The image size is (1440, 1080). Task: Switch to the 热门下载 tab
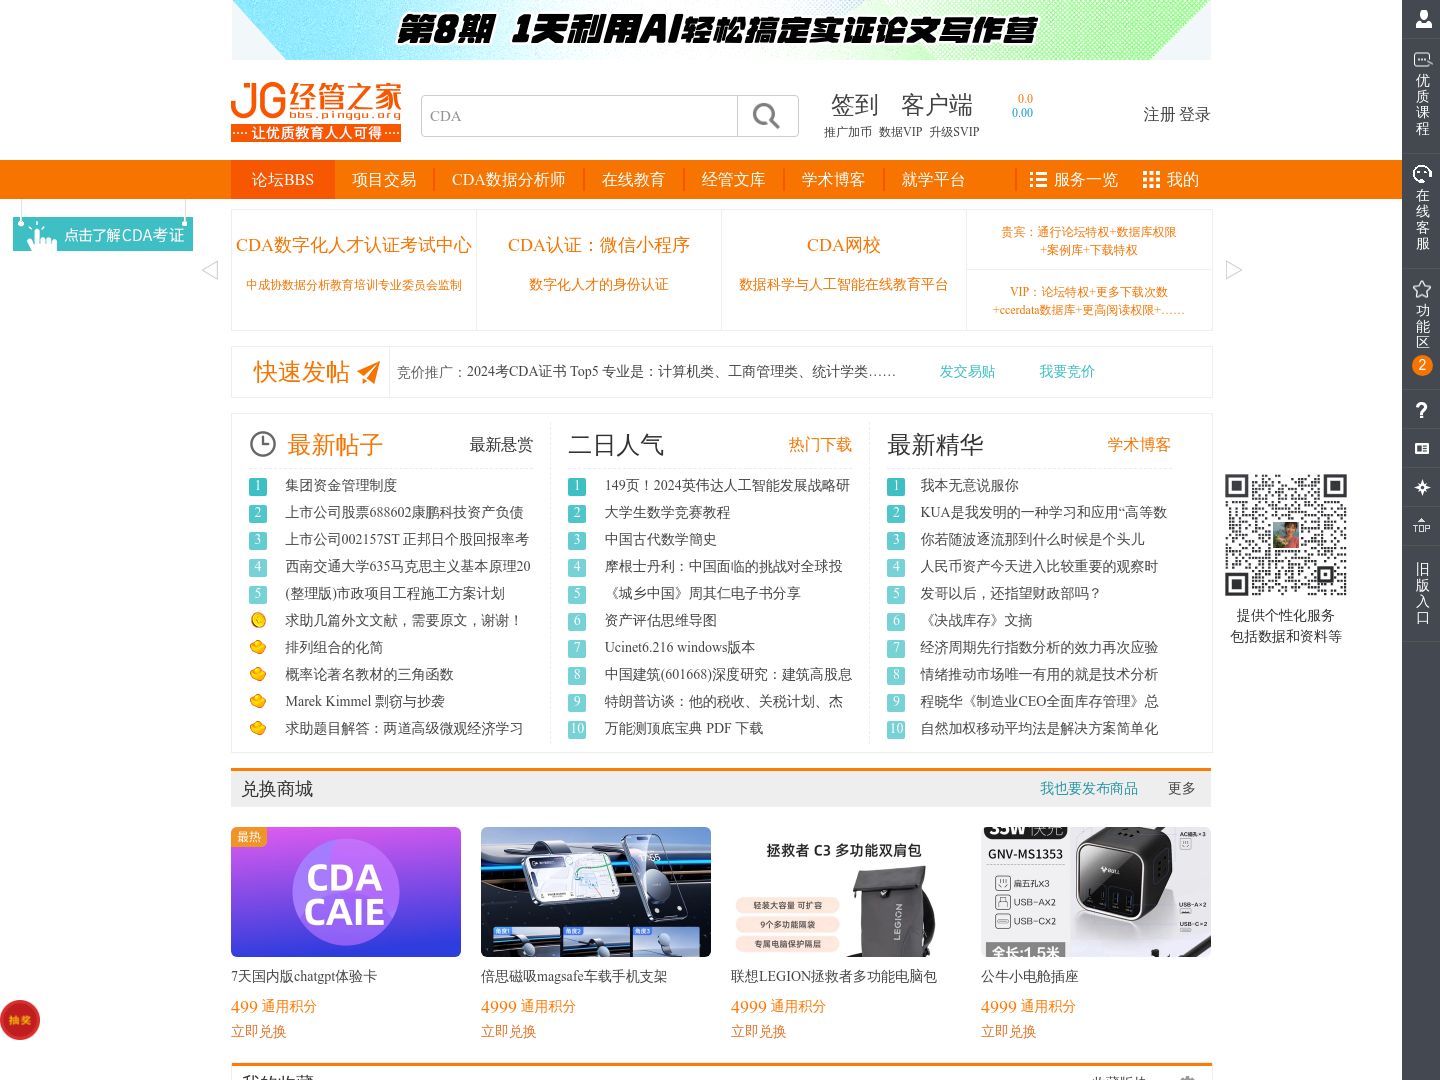pos(820,445)
